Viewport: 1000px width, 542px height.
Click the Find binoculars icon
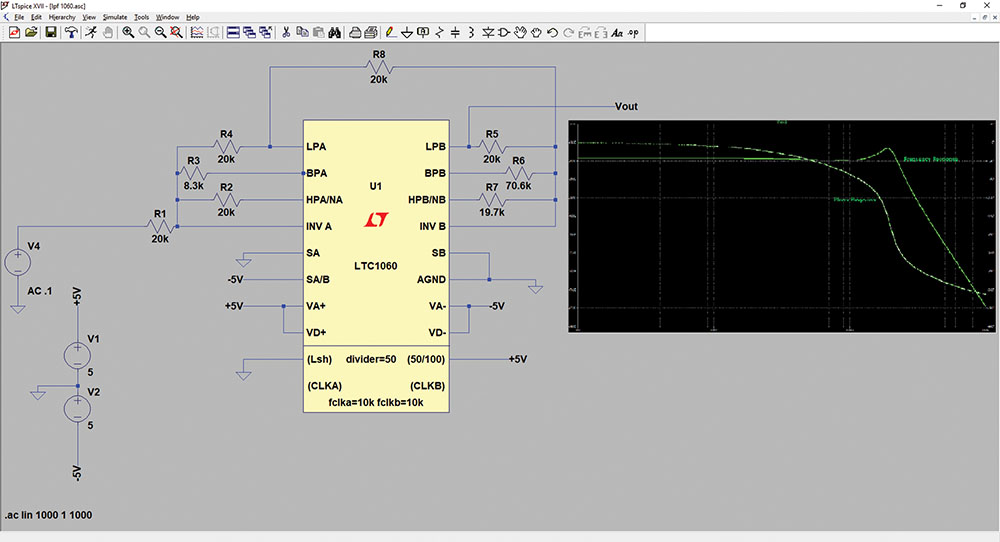coord(334,33)
